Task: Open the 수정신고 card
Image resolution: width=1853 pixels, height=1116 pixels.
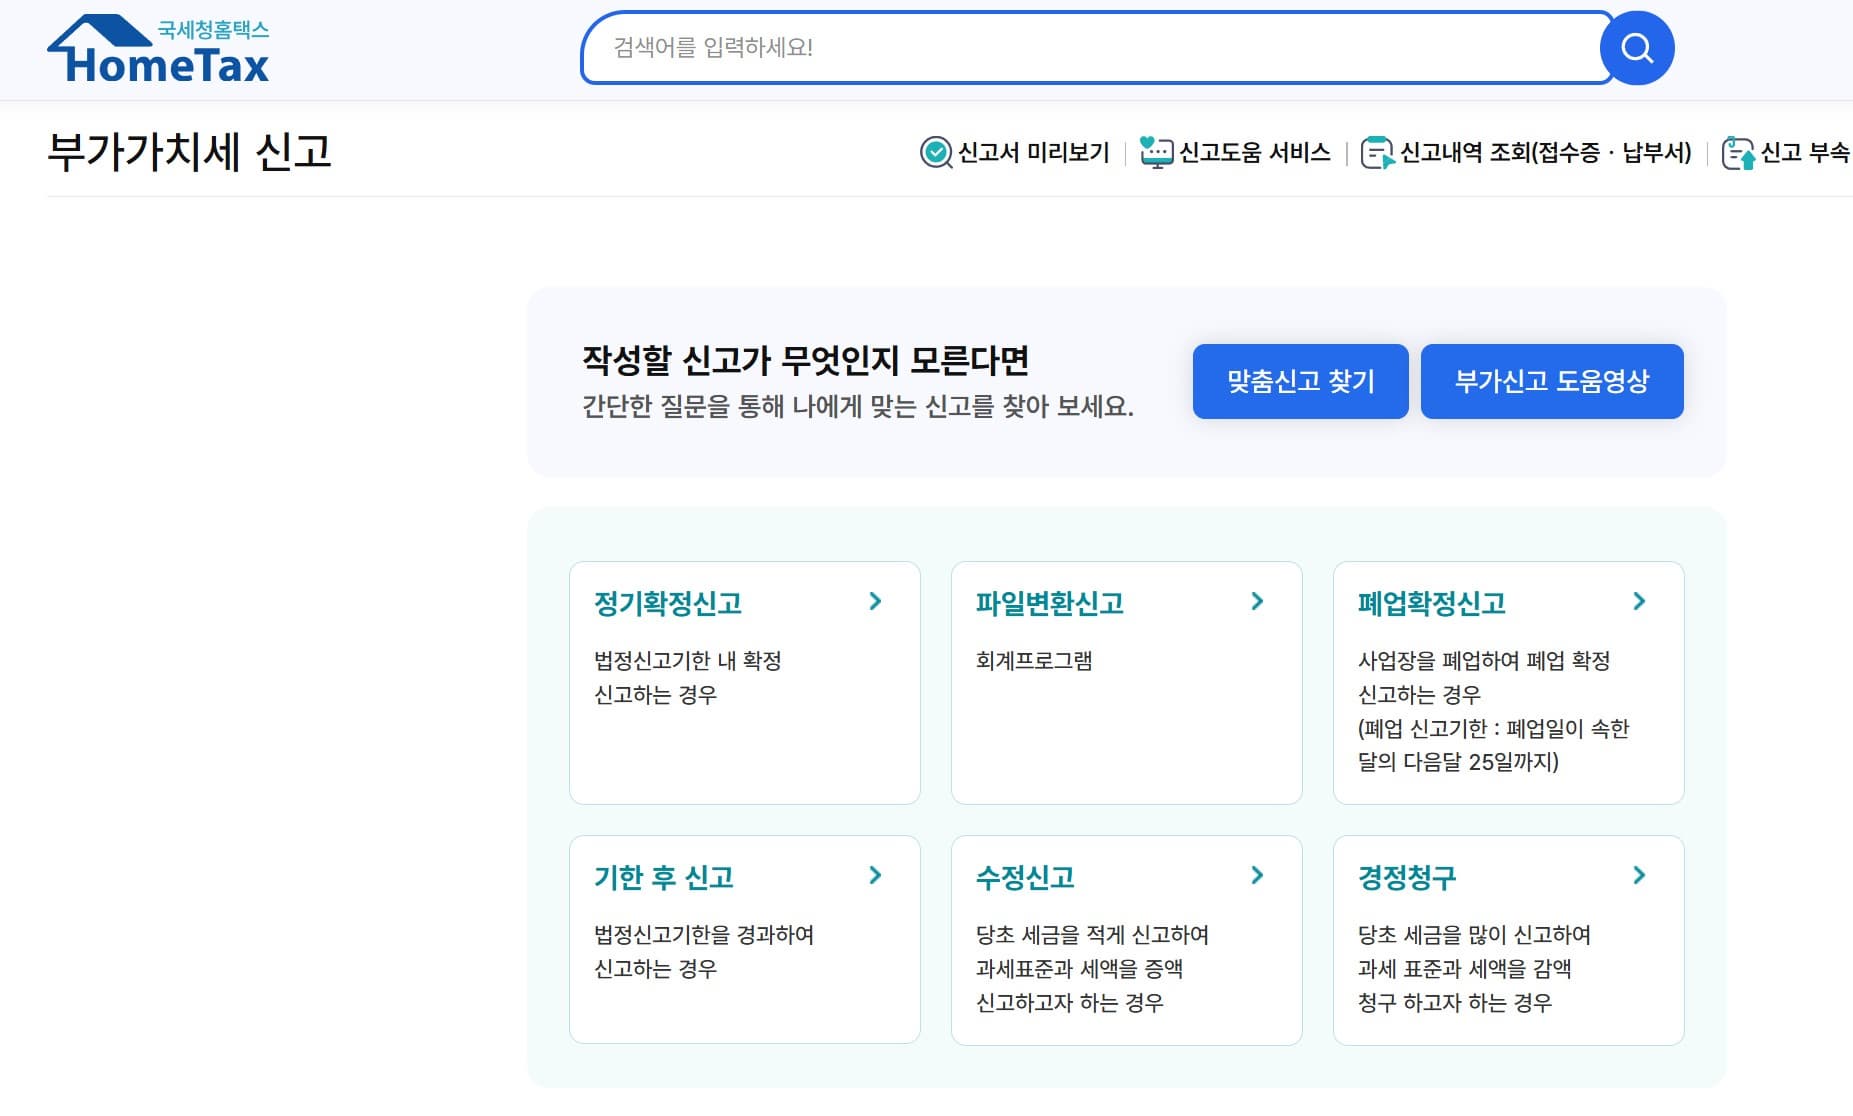Action: [x=1127, y=940]
